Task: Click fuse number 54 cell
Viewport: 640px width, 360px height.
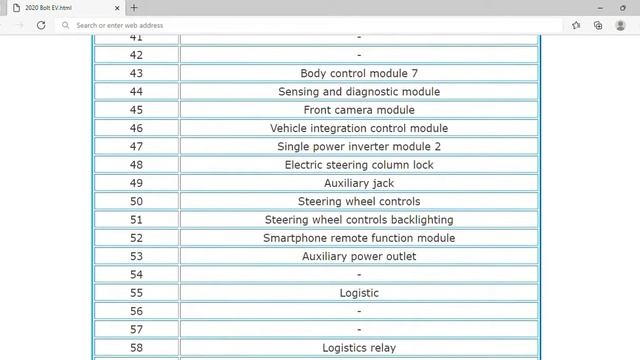Action: click(x=136, y=274)
